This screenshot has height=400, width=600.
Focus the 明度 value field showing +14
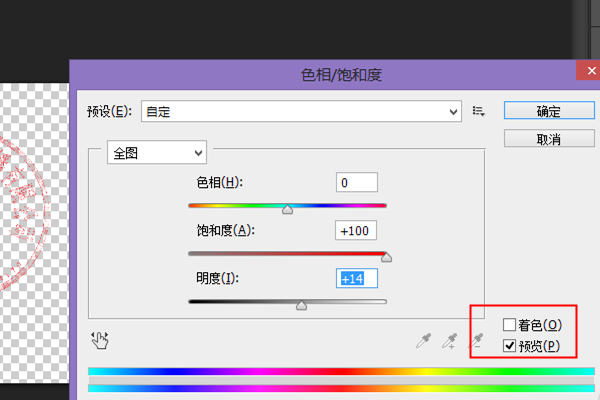(x=357, y=278)
